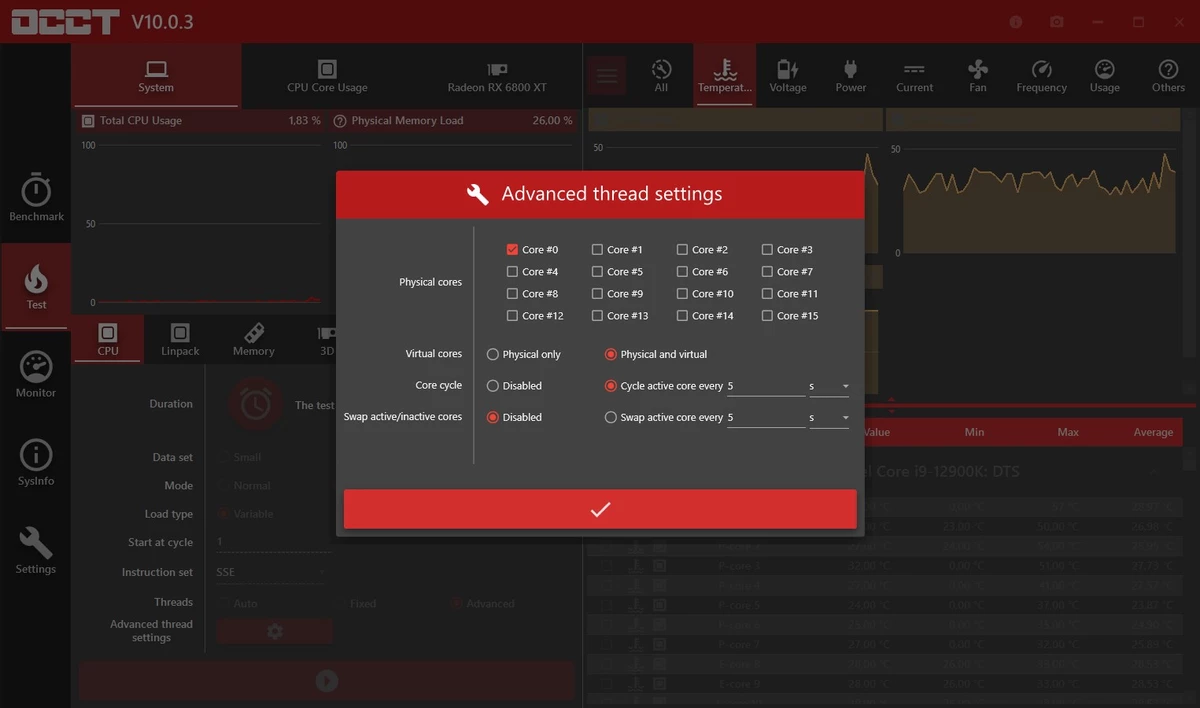The image size is (1200, 708).
Task: Check the Core #10 checkbox
Action: pos(682,294)
